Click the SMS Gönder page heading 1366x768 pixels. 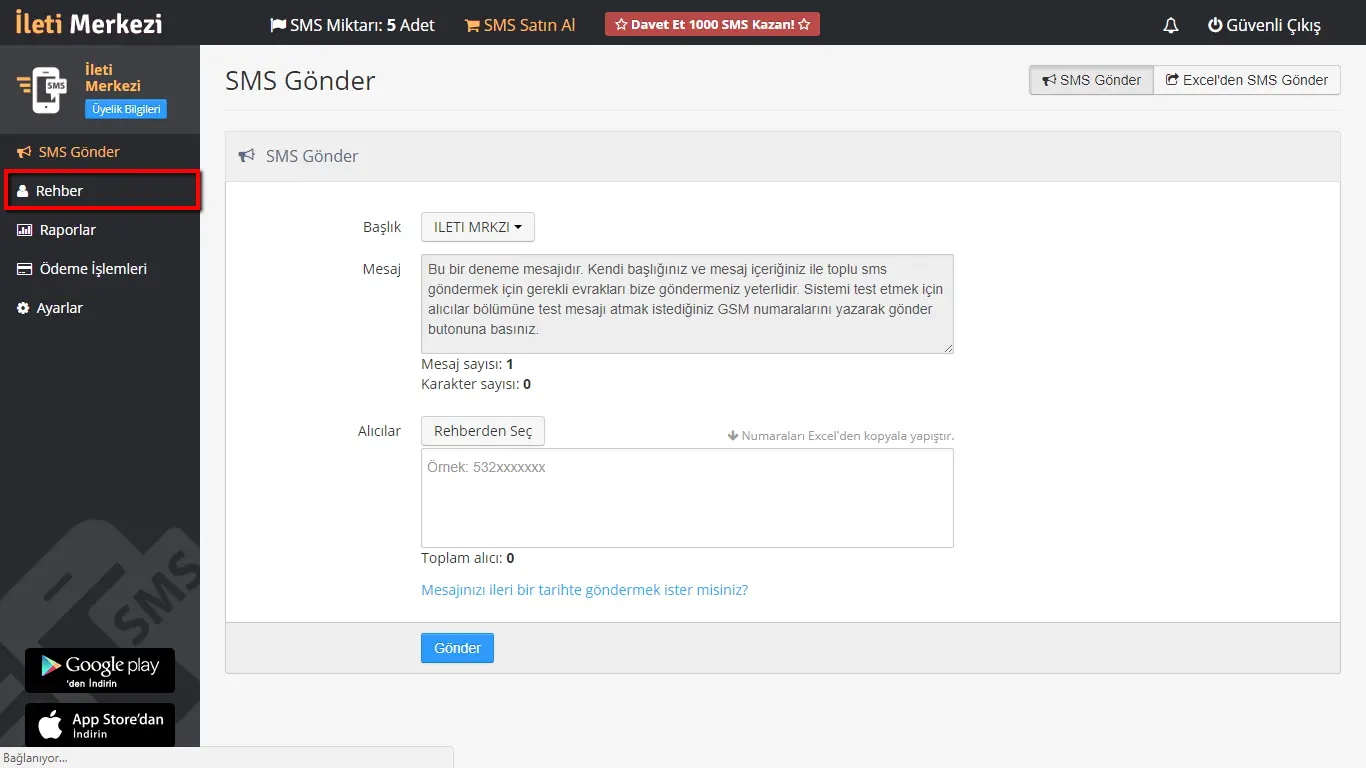(300, 80)
